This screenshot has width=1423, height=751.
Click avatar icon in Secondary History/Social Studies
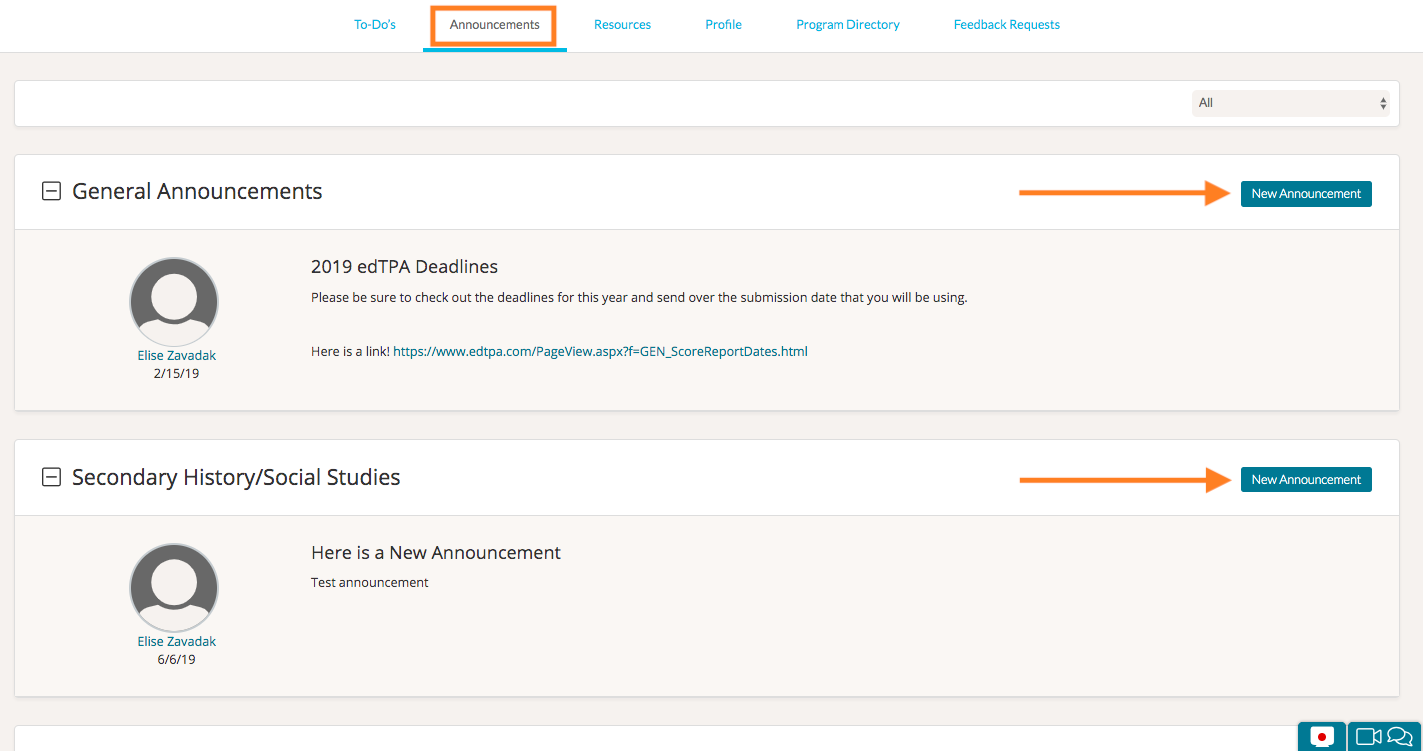pos(174,587)
